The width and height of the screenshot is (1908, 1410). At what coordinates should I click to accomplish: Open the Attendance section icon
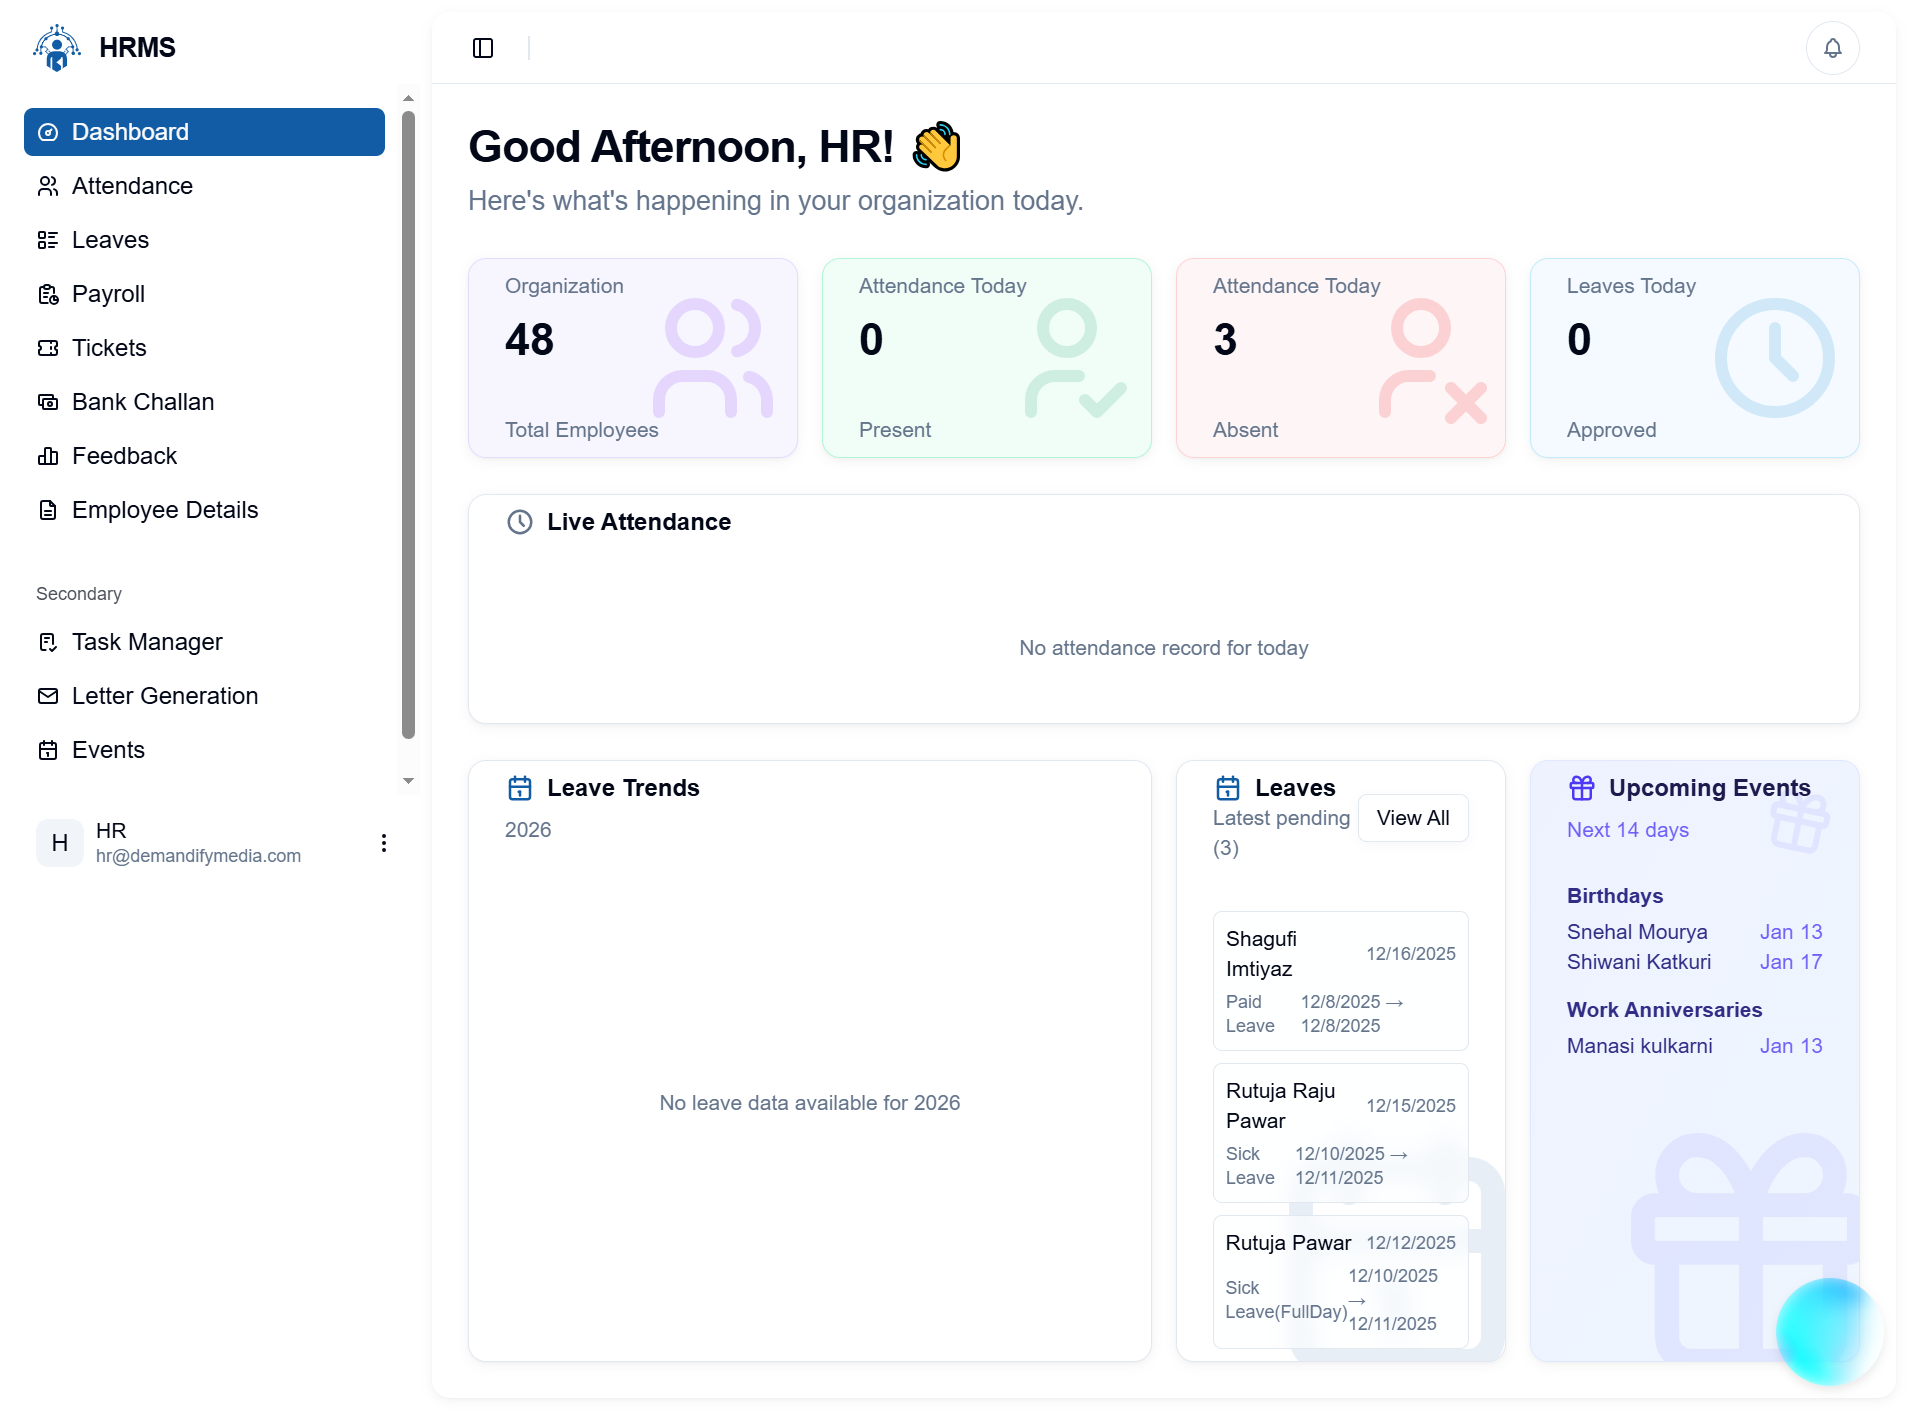(x=48, y=186)
